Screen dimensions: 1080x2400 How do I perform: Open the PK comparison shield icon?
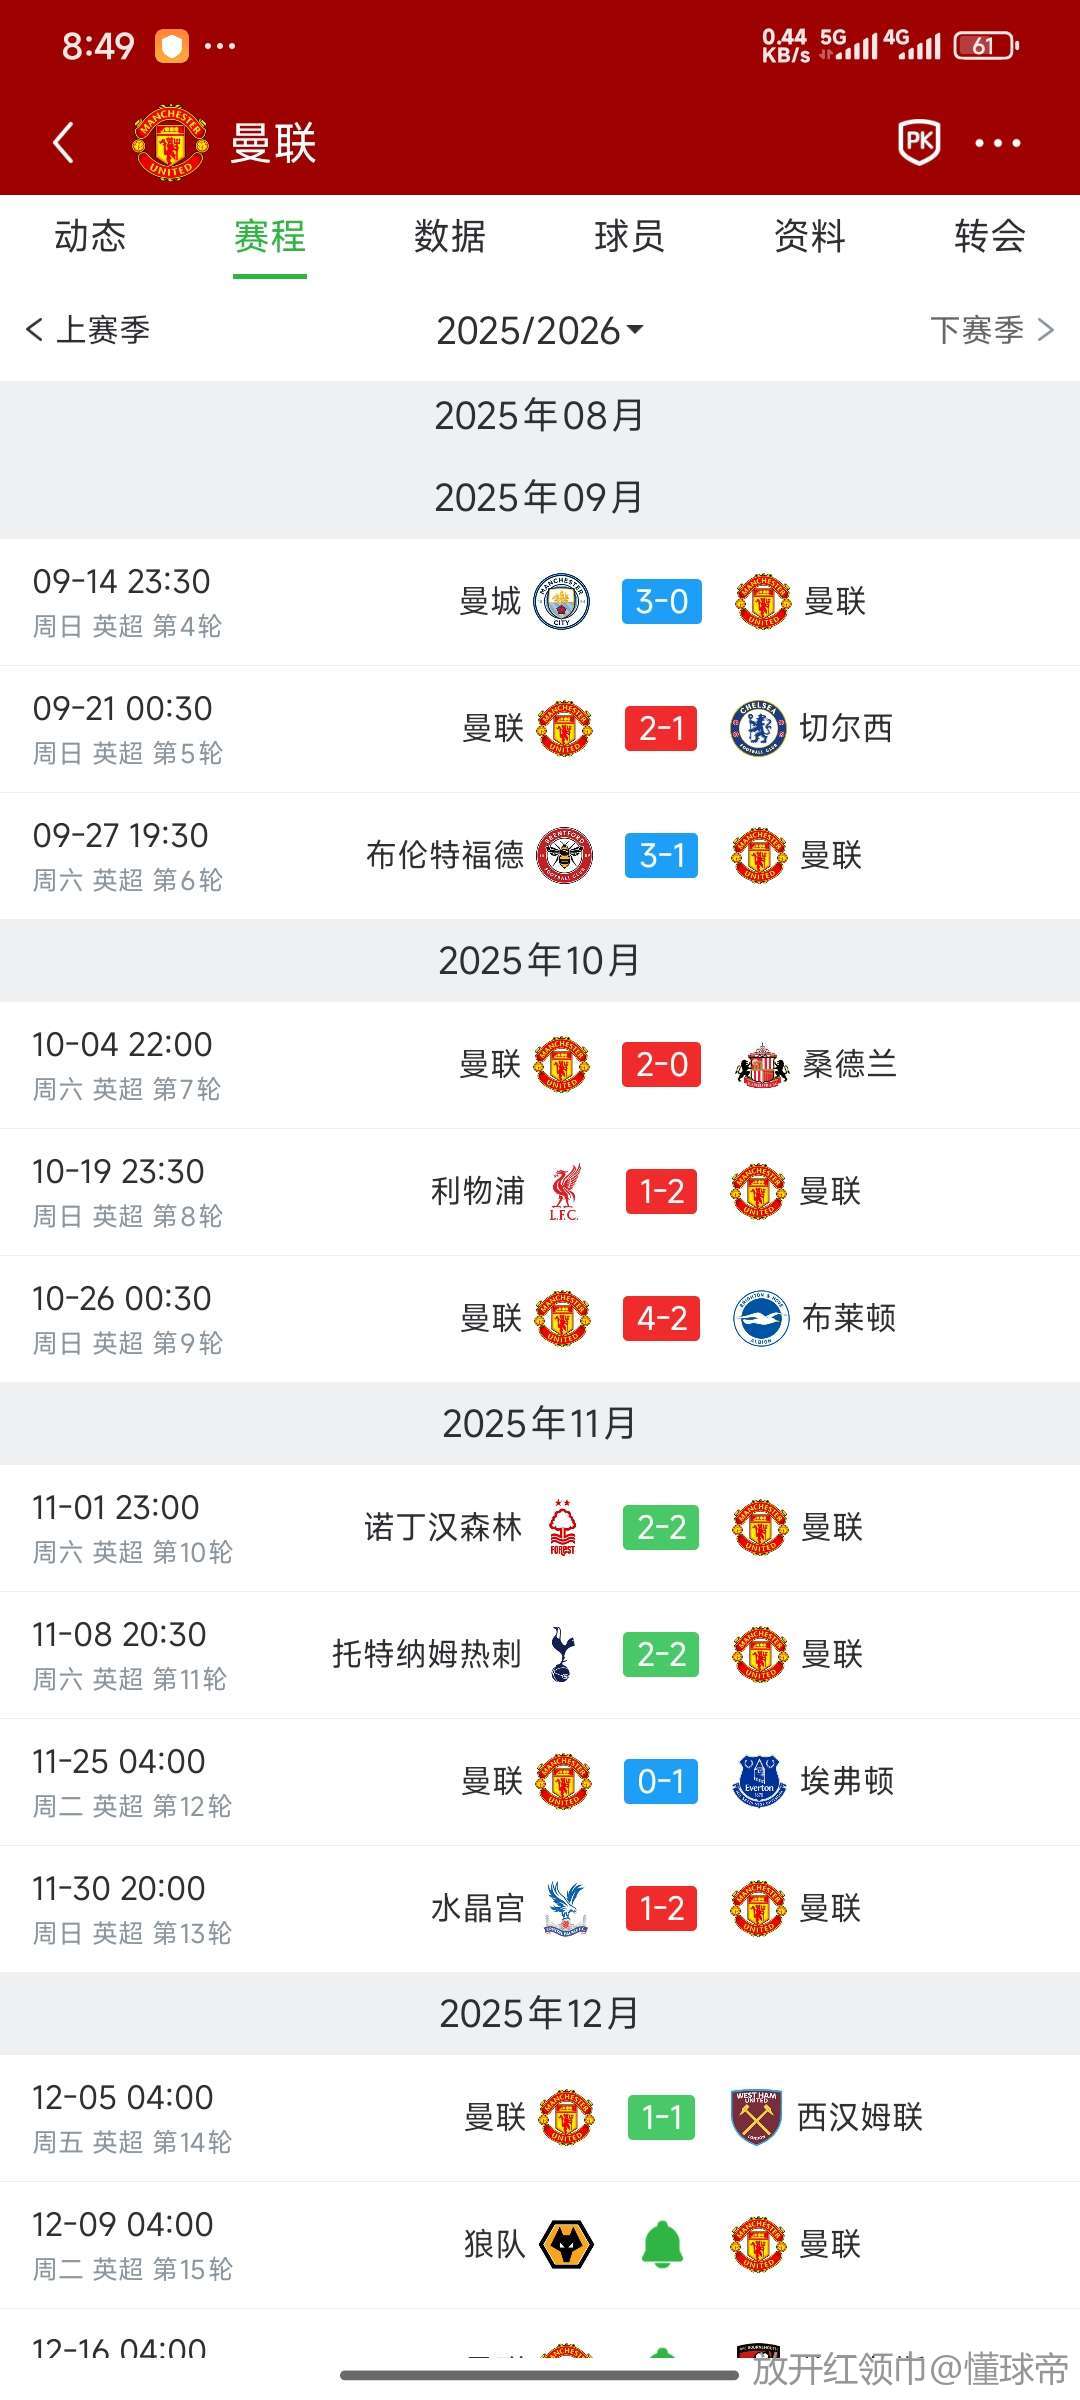[919, 142]
